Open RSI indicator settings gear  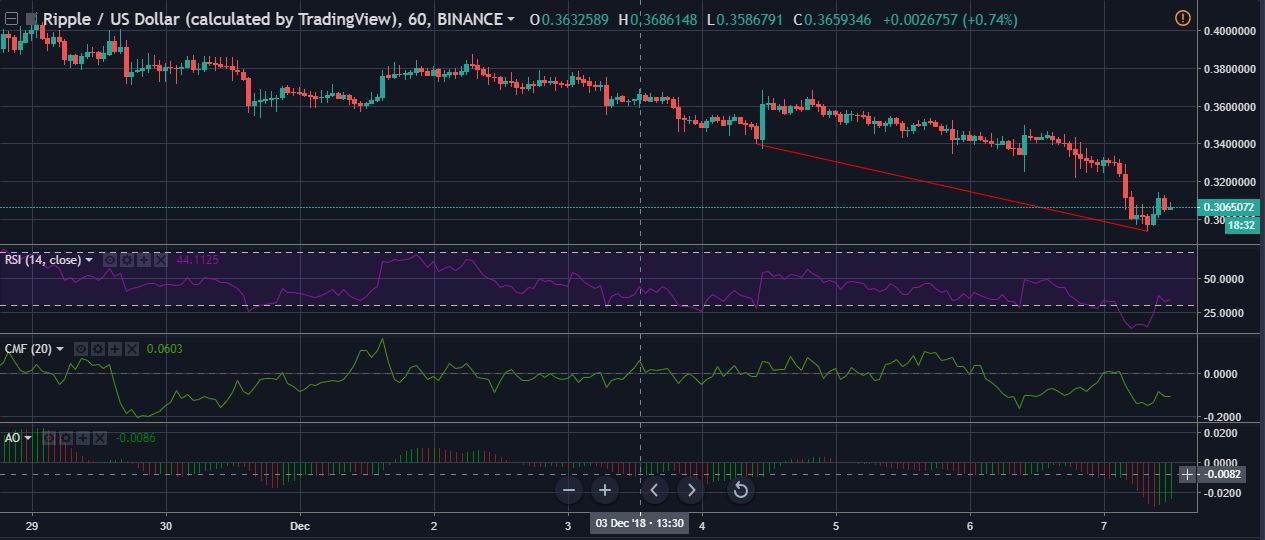[127, 260]
